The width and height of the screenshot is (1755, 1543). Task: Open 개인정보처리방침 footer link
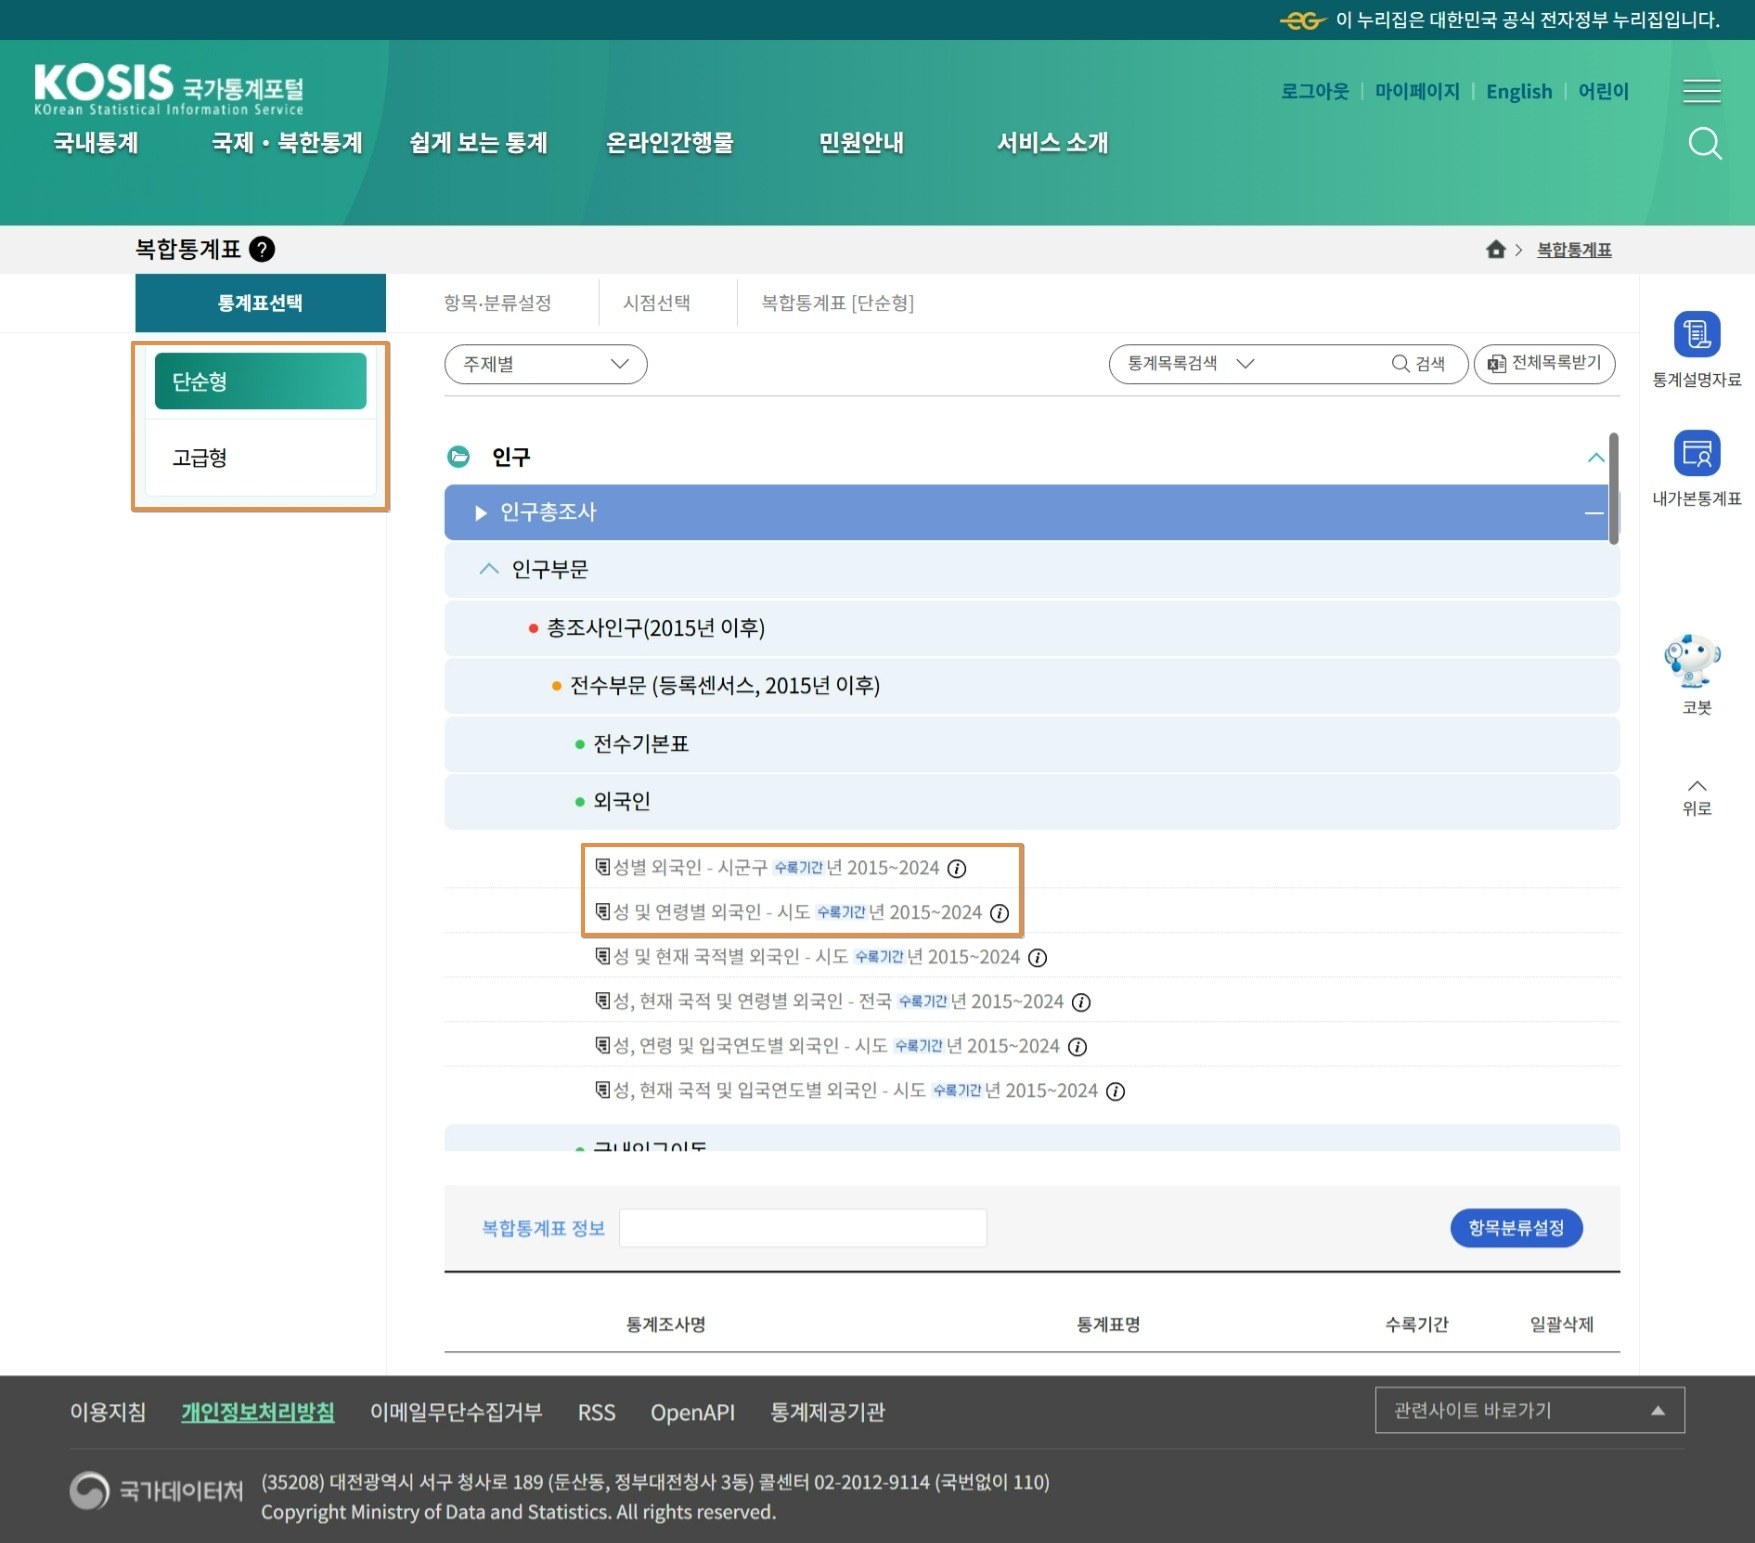pyautogui.click(x=258, y=1412)
